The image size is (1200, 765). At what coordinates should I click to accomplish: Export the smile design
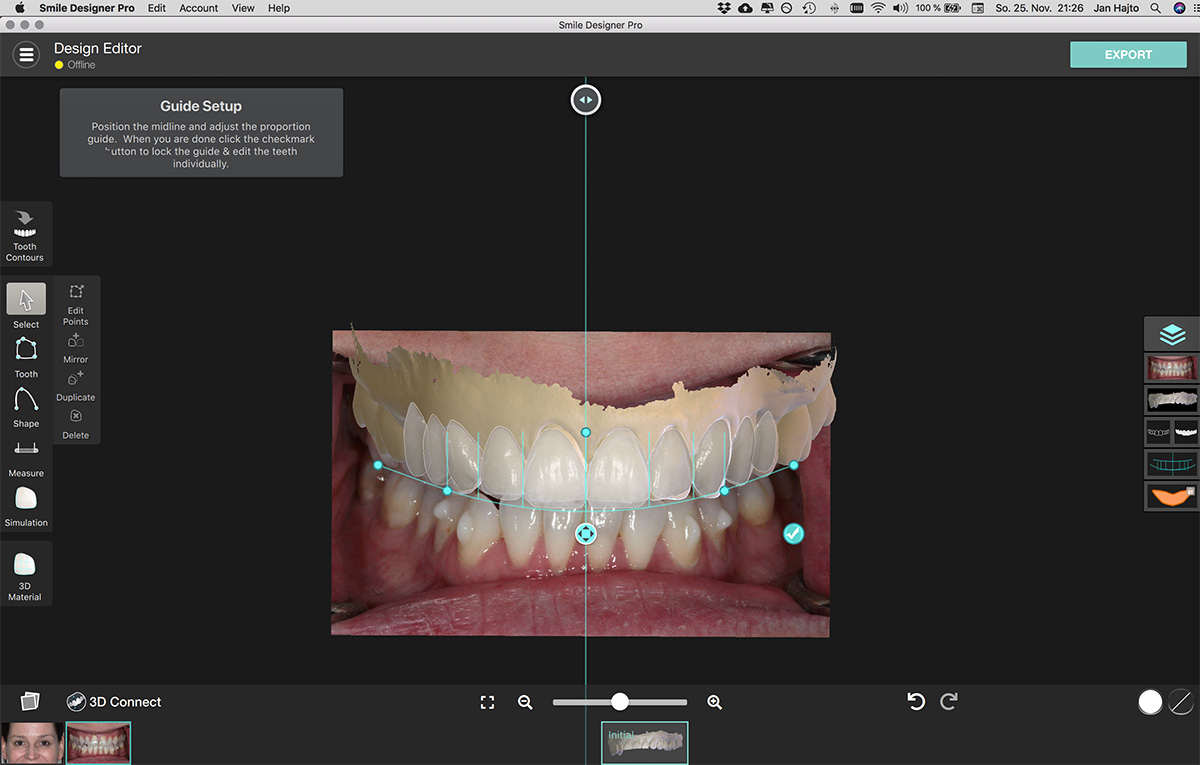pos(1128,55)
